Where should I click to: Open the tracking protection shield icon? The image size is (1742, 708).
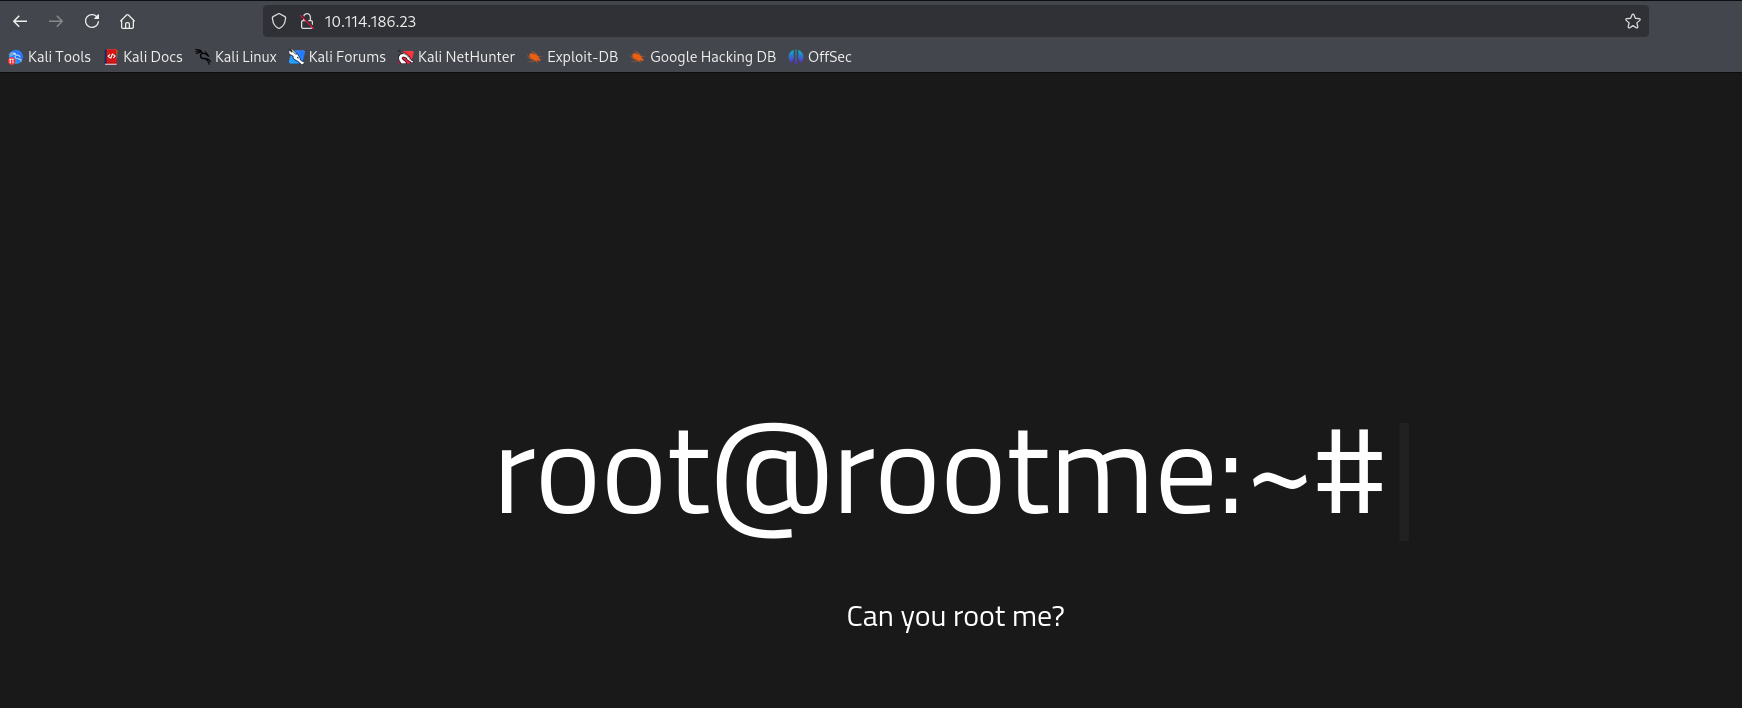(279, 21)
